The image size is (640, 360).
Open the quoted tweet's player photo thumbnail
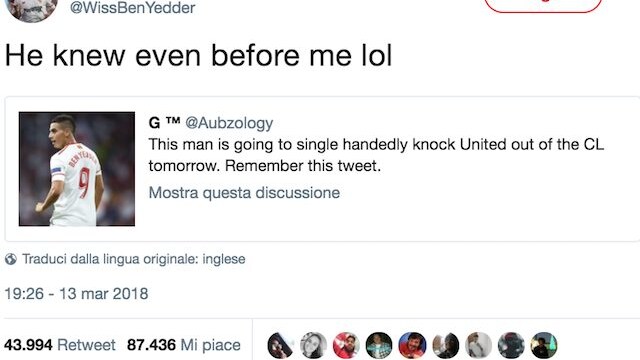tap(77, 169)
